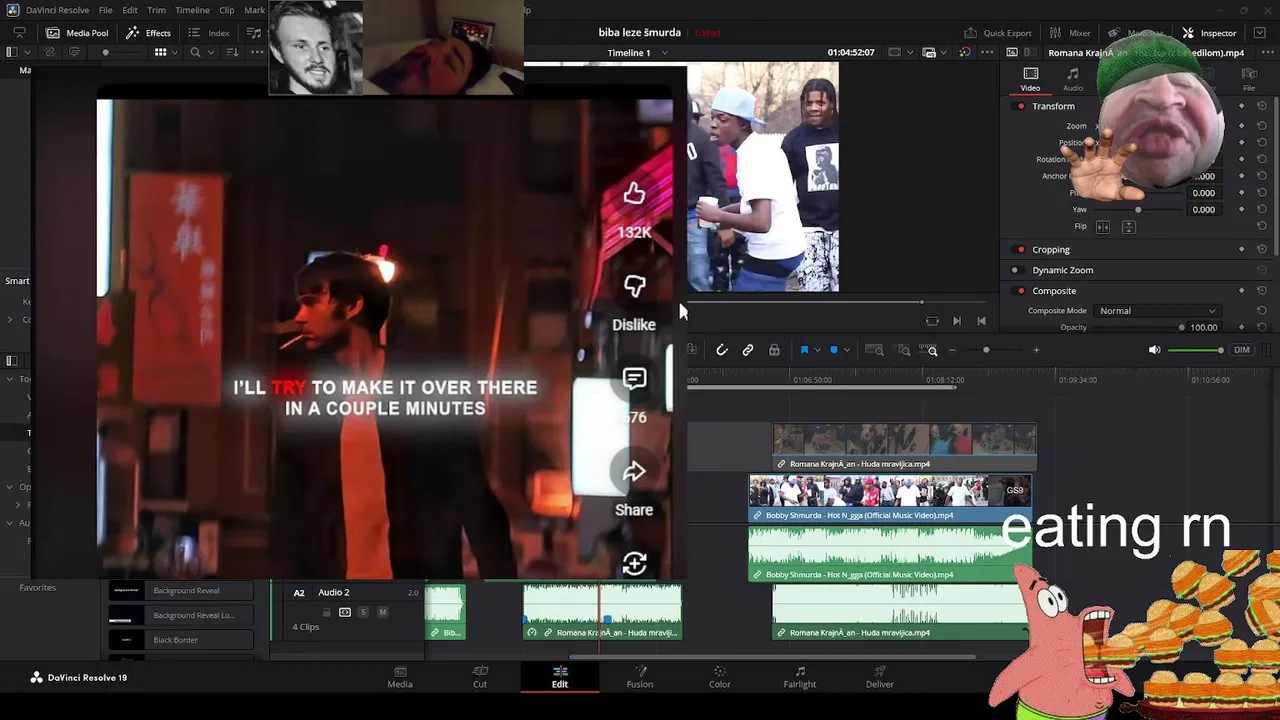Image resolution: width=1280 pixels, height=720 pixels.
Task: Jump to next edit in viewer
Action: click(x=957, y=321)
